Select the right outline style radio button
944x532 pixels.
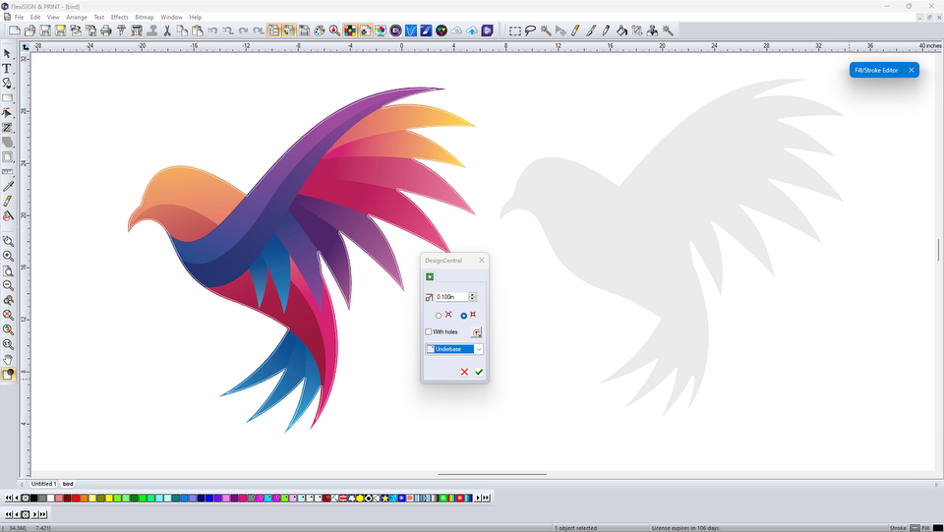pyautogui.click(x=463, y=315)
